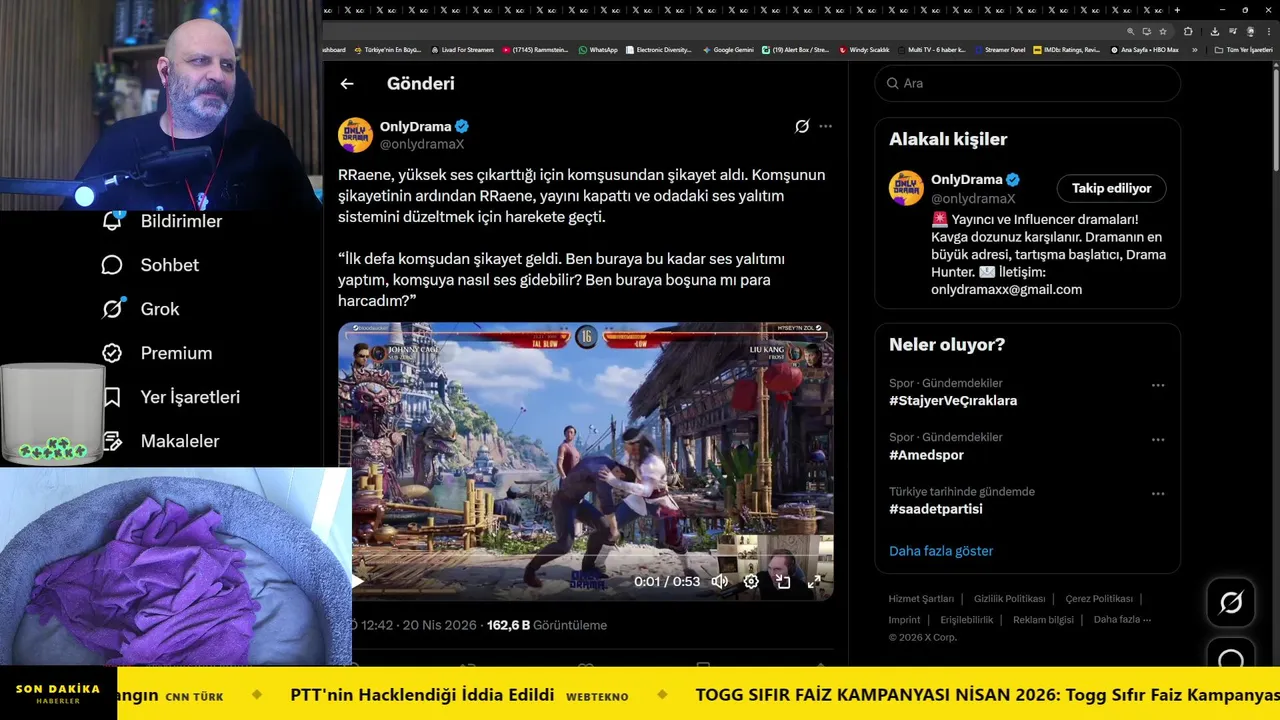Click Grok explain icon on the post
The width and height of the screenshot is (1280, 720).
[802, 126]
